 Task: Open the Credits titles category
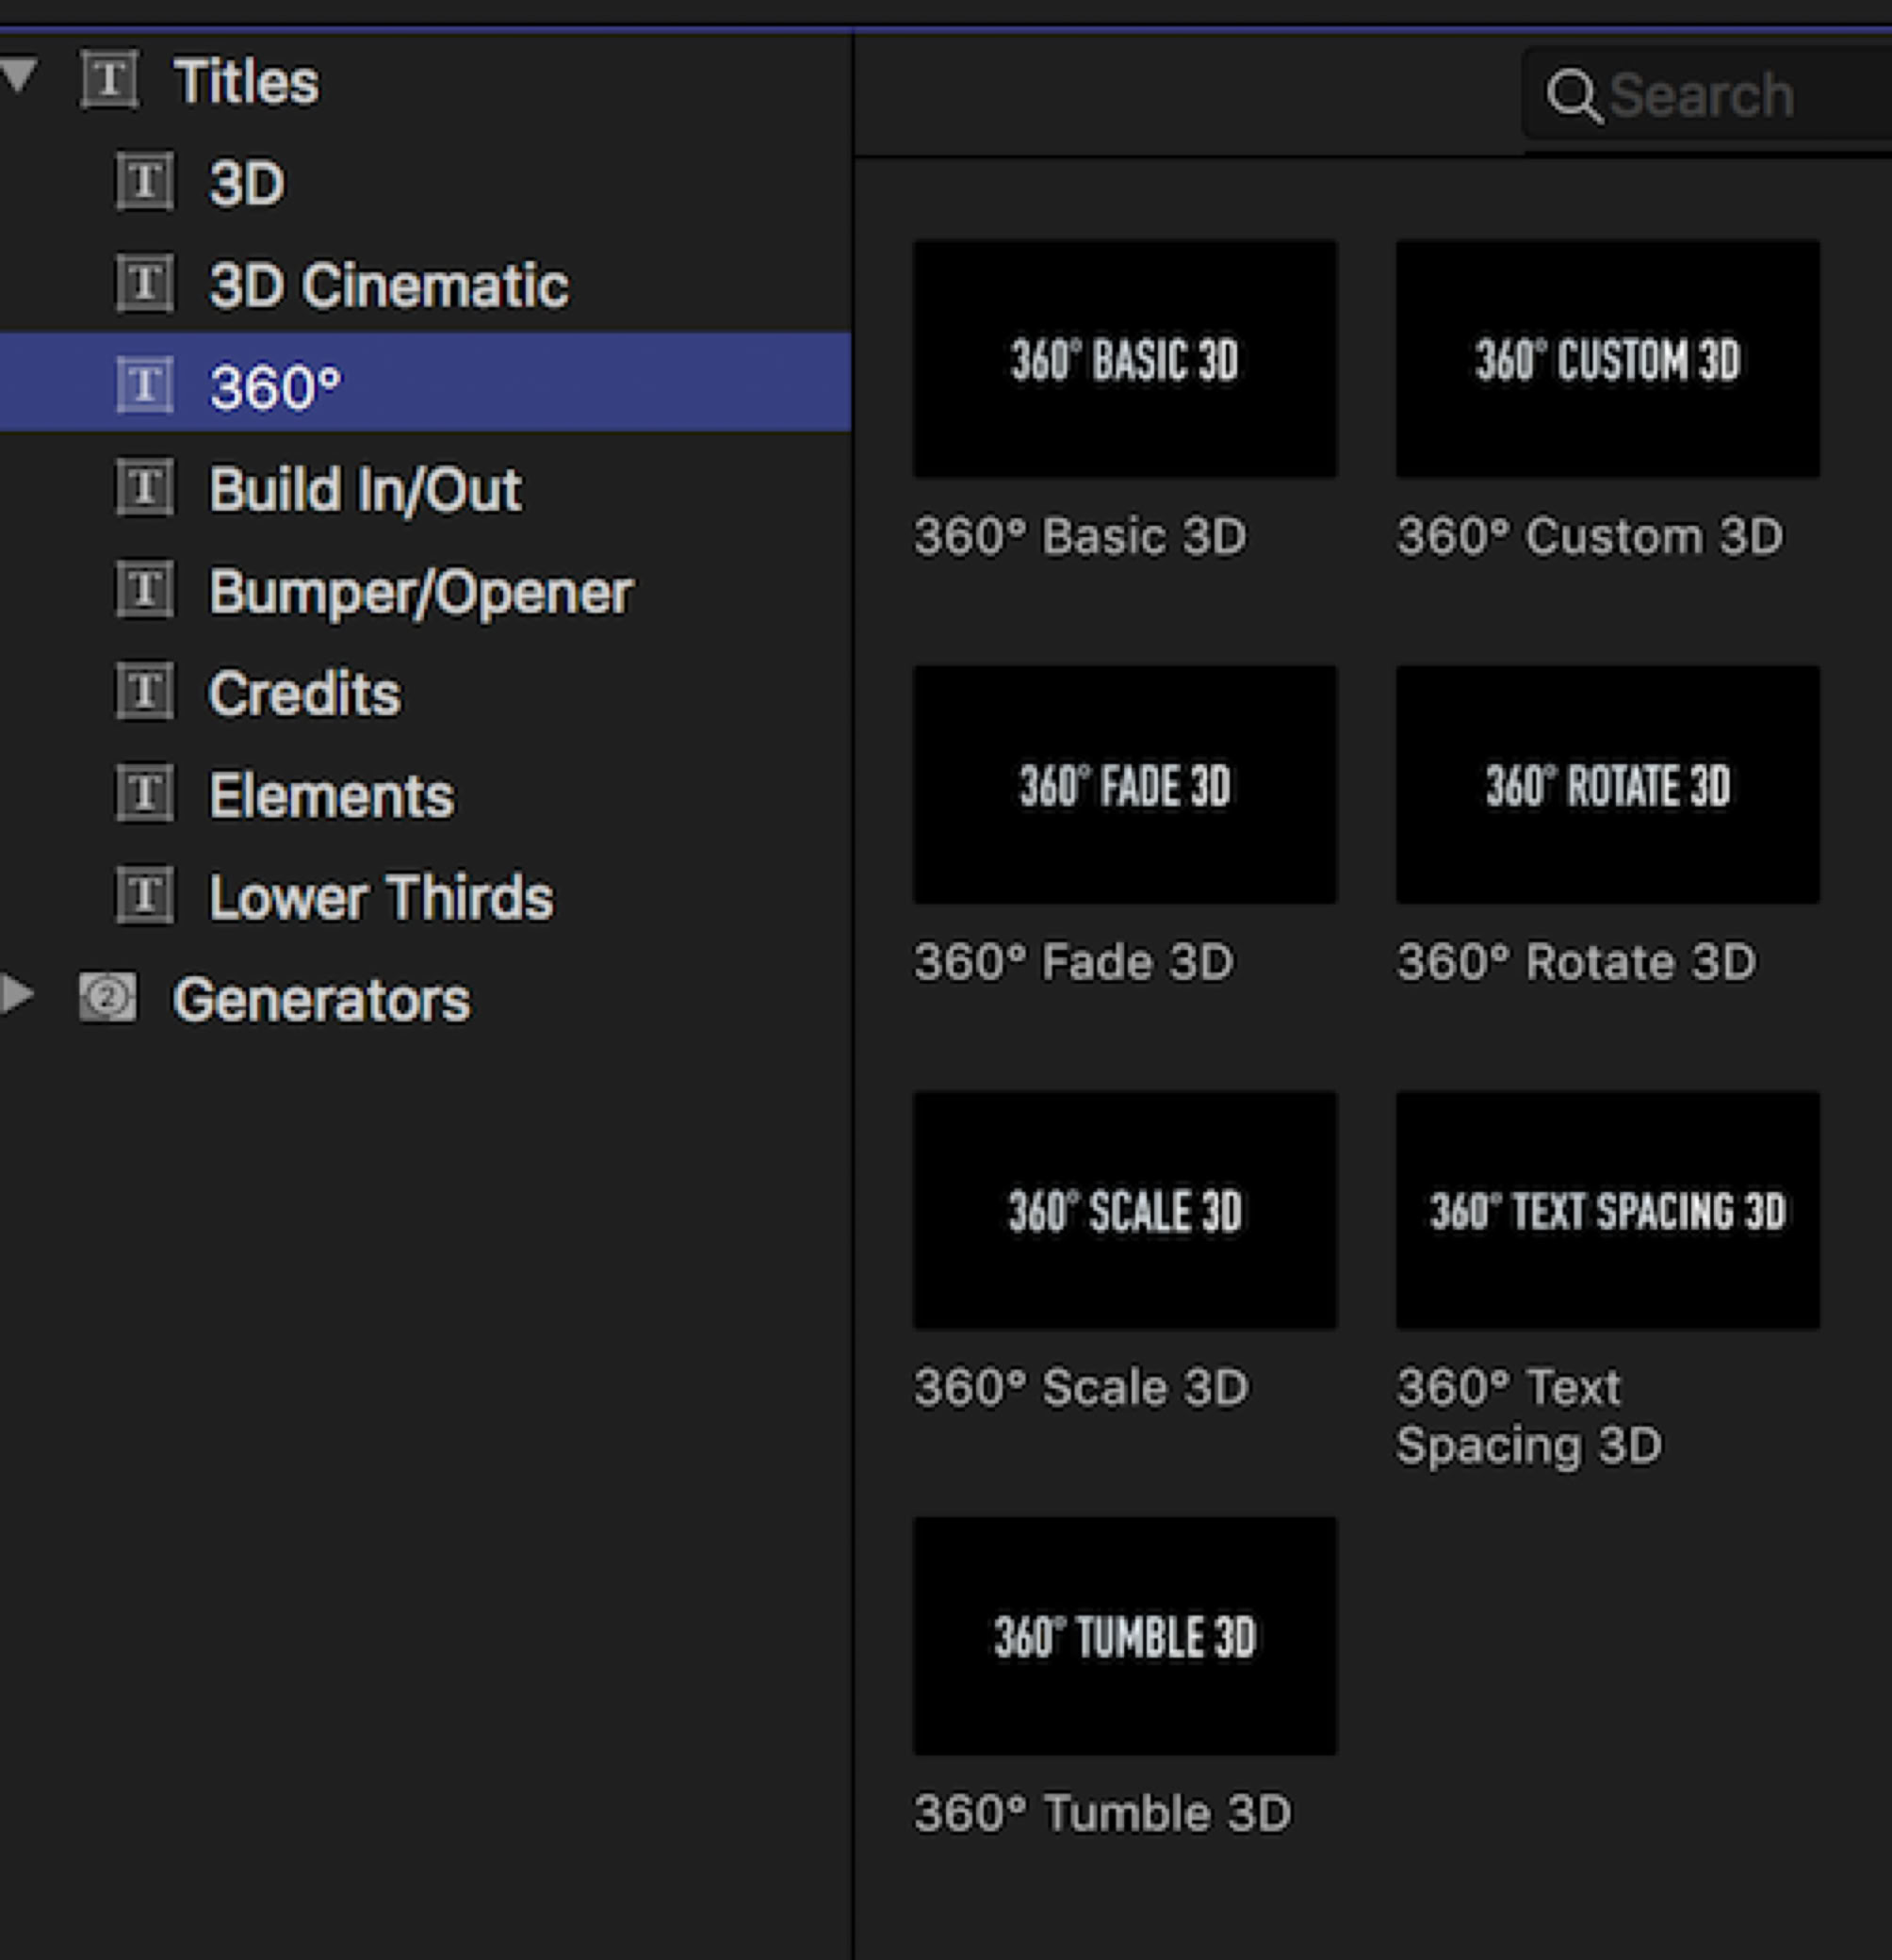pyautogui.click(x=304, y=692)
